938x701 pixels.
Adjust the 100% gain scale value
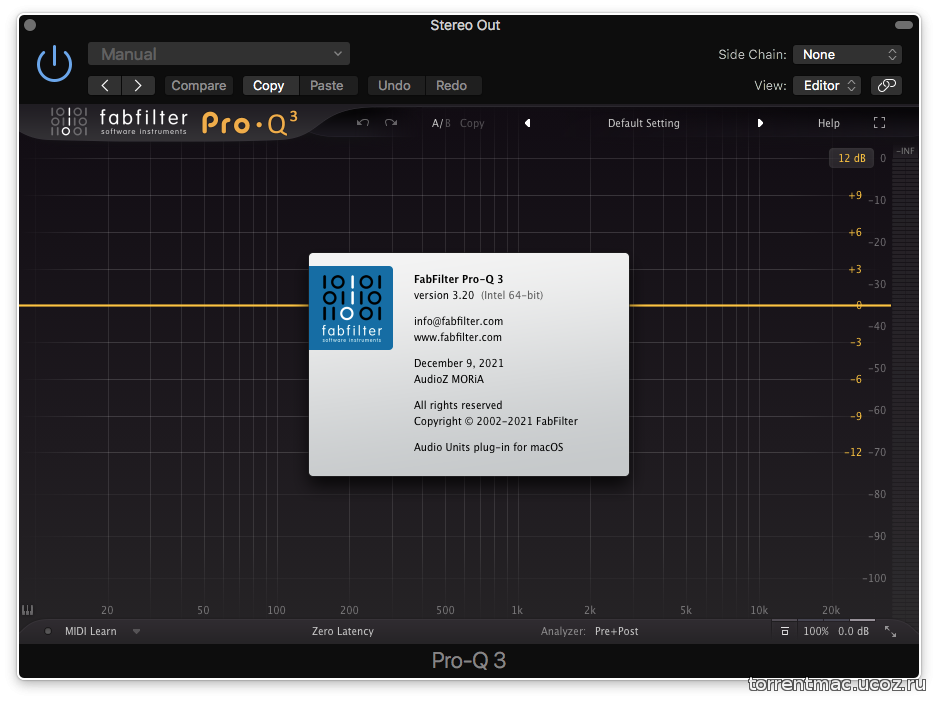[x=816, y=631]
